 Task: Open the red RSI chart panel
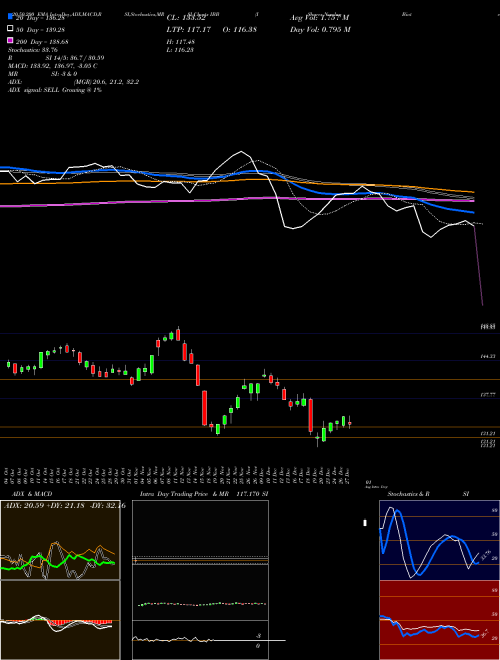click(439, 620)
